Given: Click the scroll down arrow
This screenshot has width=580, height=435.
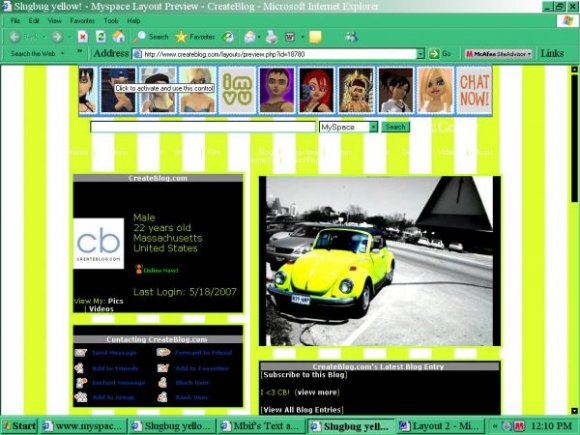Looking at the screenshot, I should tap(574, 410).
